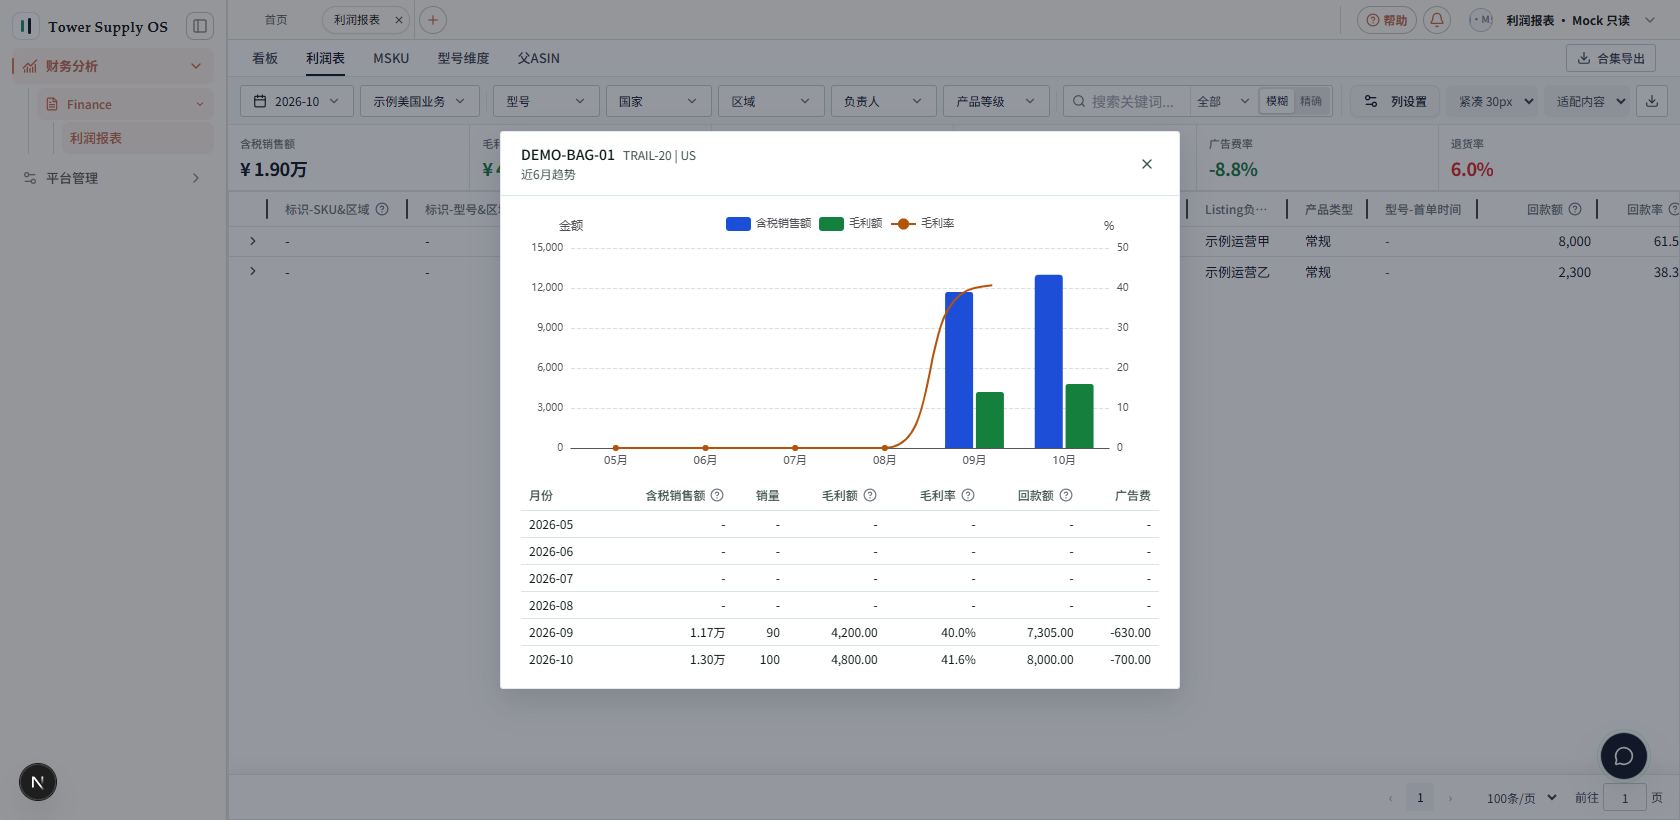Click the 搜索关键词 search field
The width and height of the screenshot is (1680, 820).
coord(1132,101)
